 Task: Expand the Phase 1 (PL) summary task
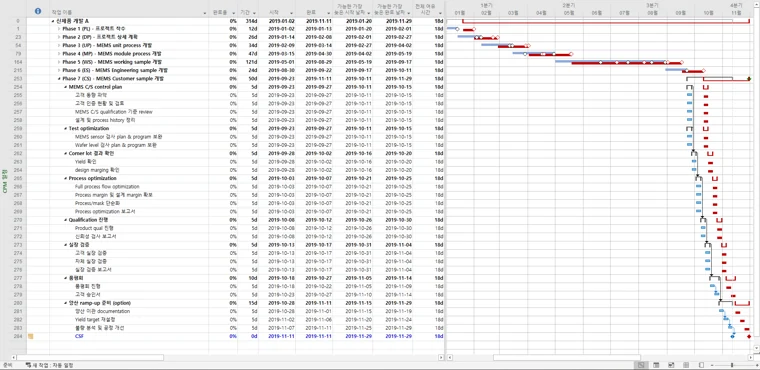pyautogui.click(x=59, y=29)
